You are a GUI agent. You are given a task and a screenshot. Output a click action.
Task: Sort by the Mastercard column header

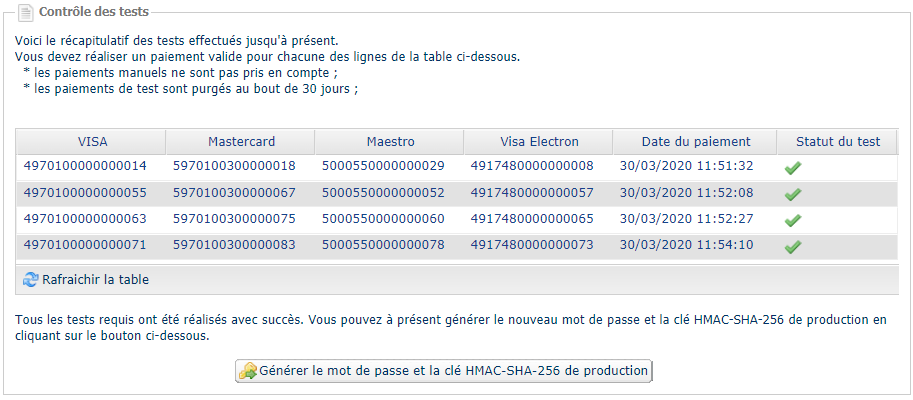click(241, 142)
